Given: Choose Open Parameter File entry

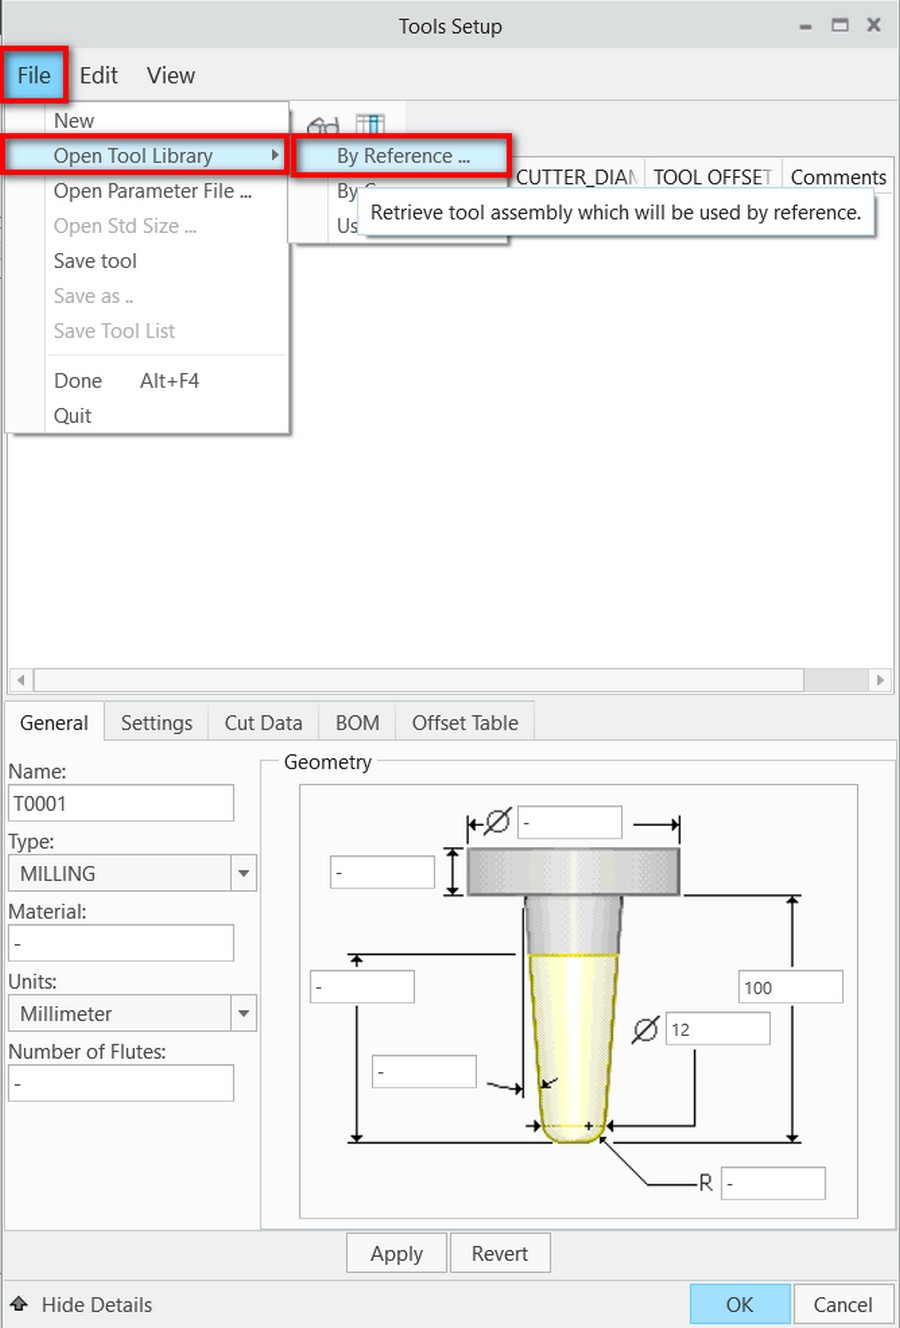Looking at the screenshot, I should click(x=153, y=191).
